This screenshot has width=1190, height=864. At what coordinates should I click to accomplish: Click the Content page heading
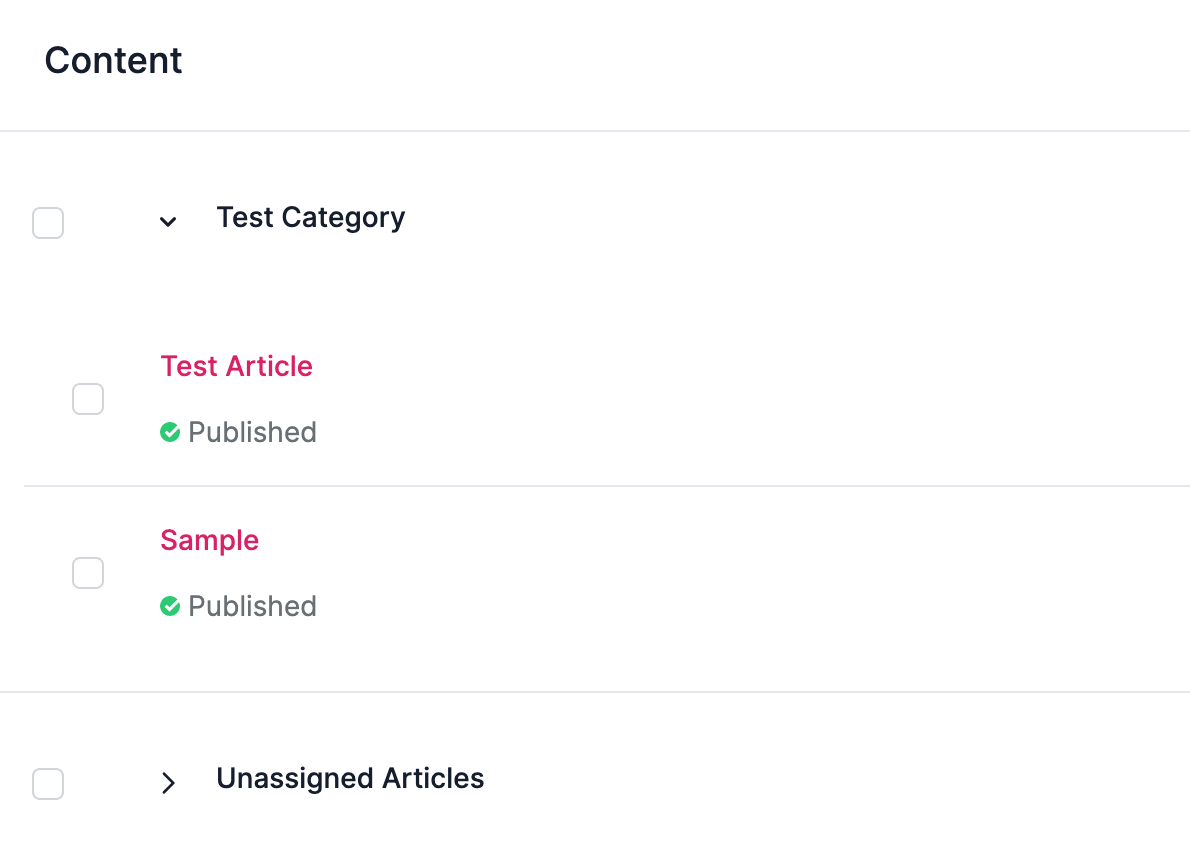click(x=113, y=60)
